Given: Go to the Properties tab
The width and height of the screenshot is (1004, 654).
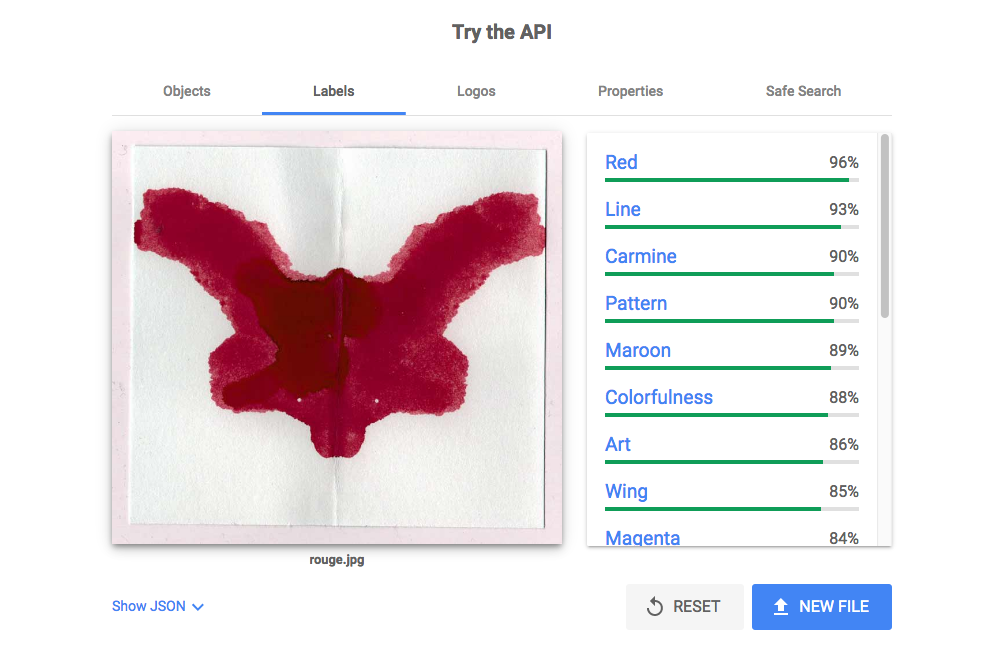Looking at the screenshot, I should click(630, 91).
